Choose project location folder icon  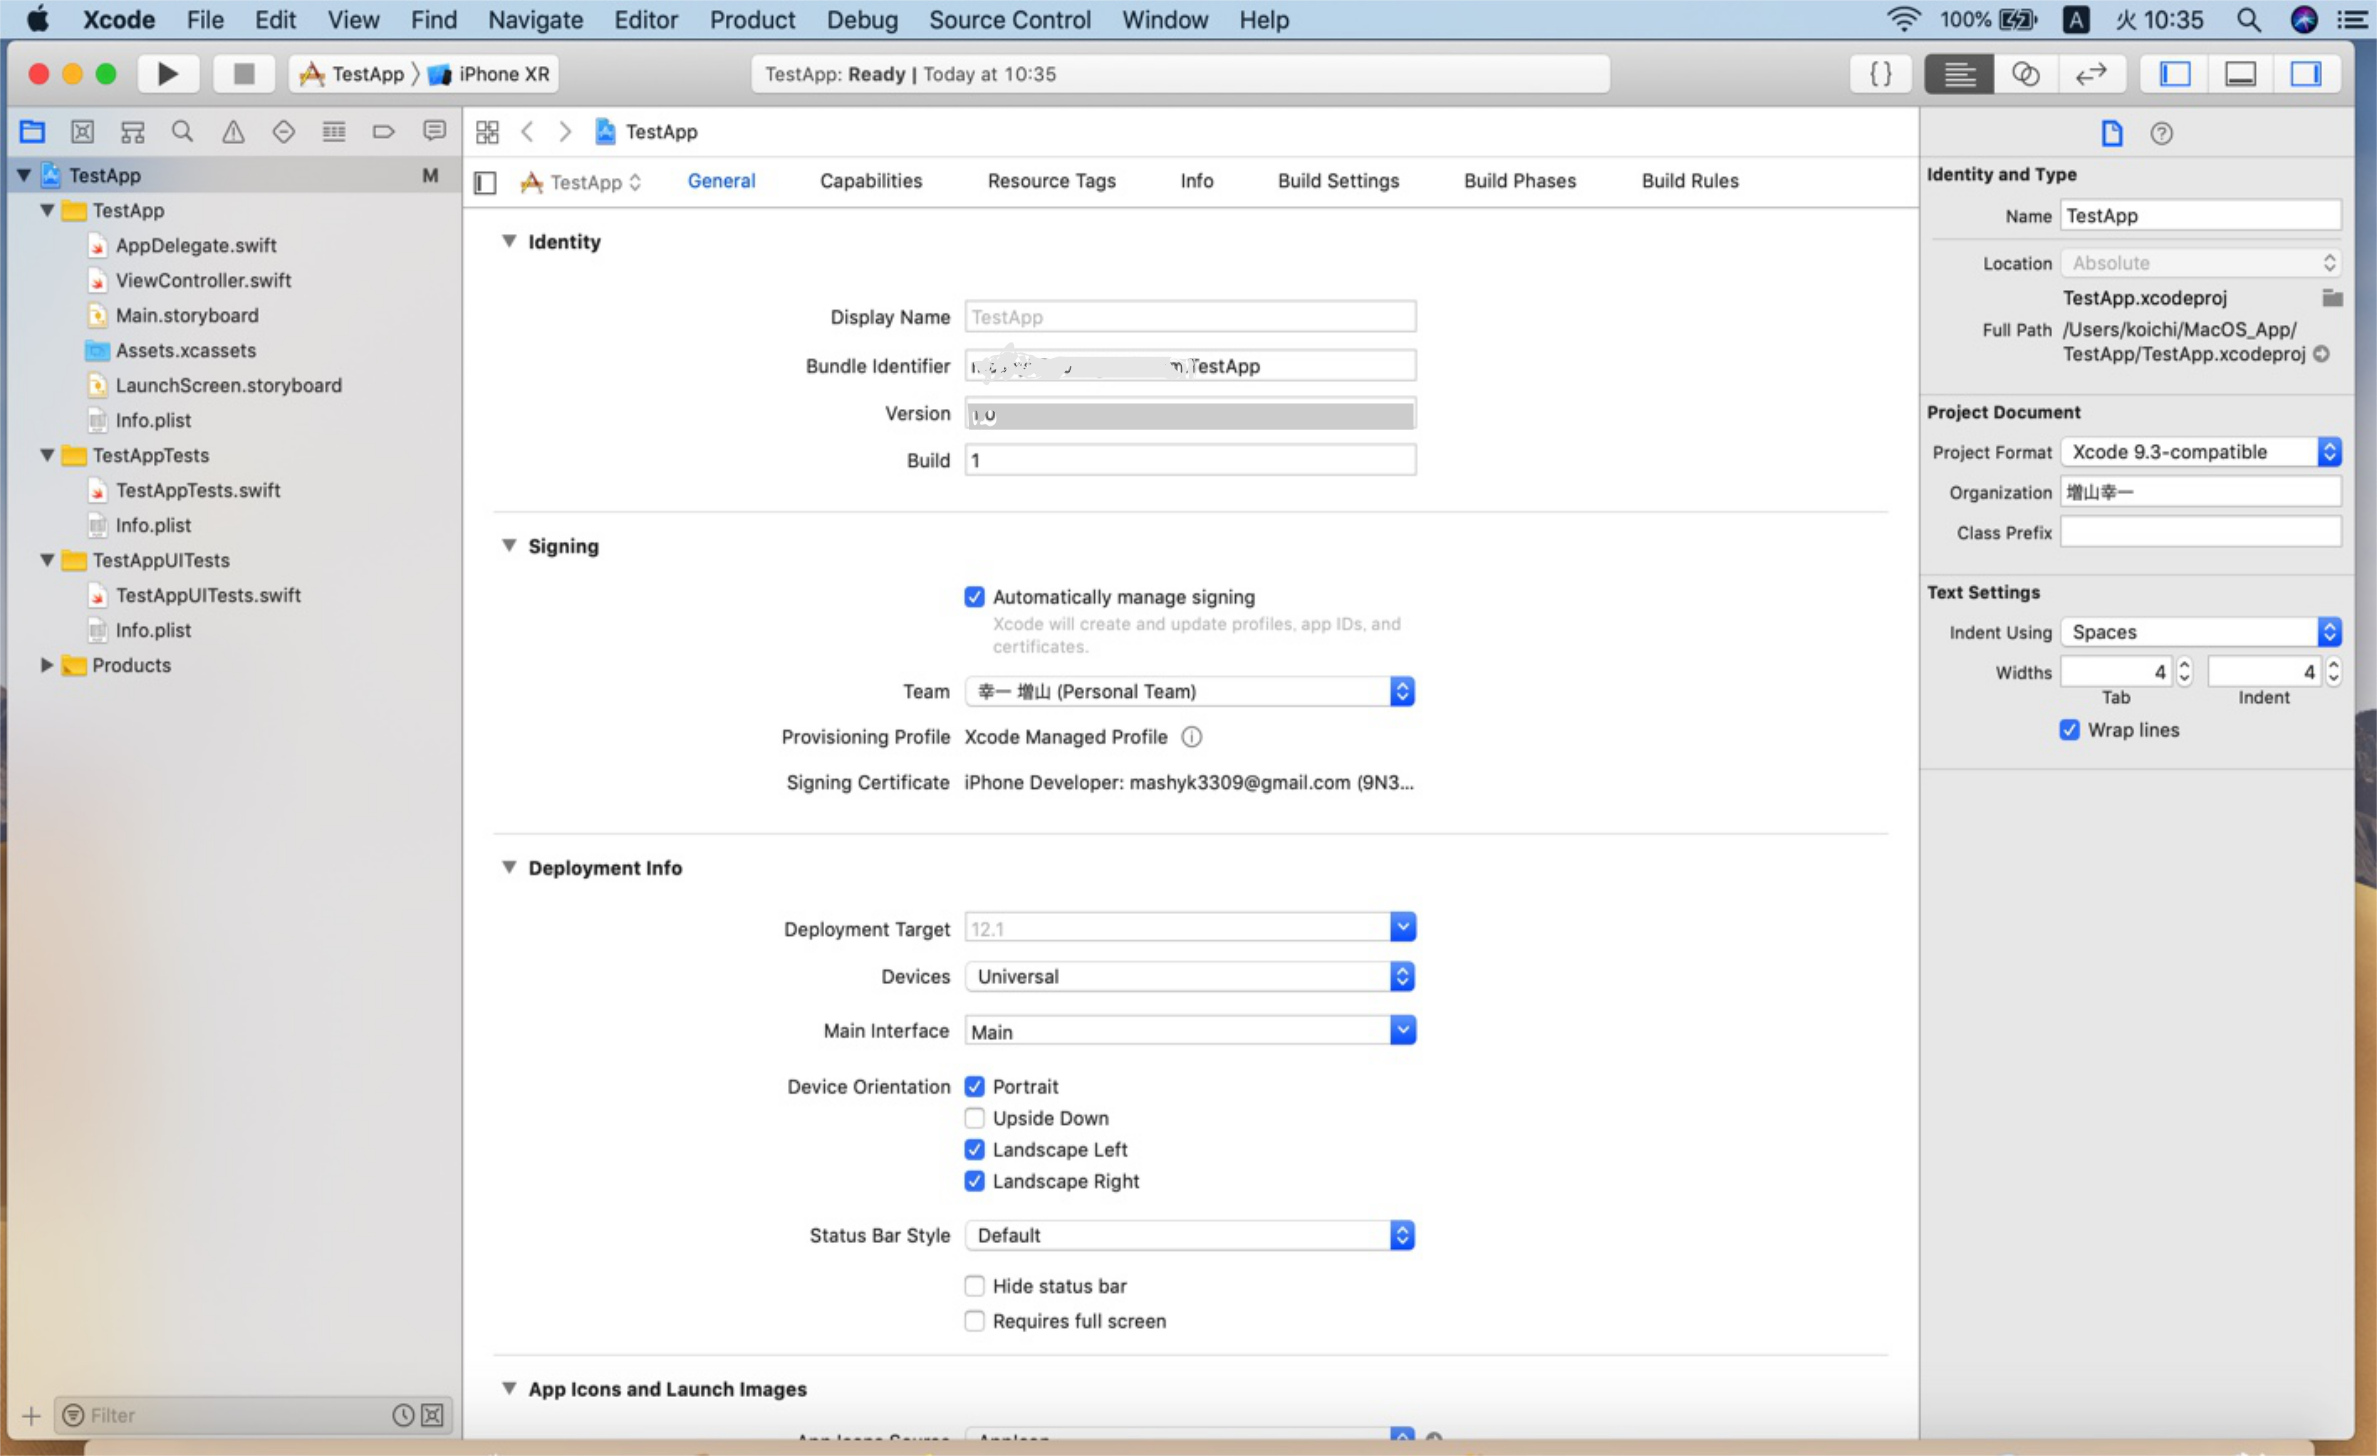(x=2332, y=297)
